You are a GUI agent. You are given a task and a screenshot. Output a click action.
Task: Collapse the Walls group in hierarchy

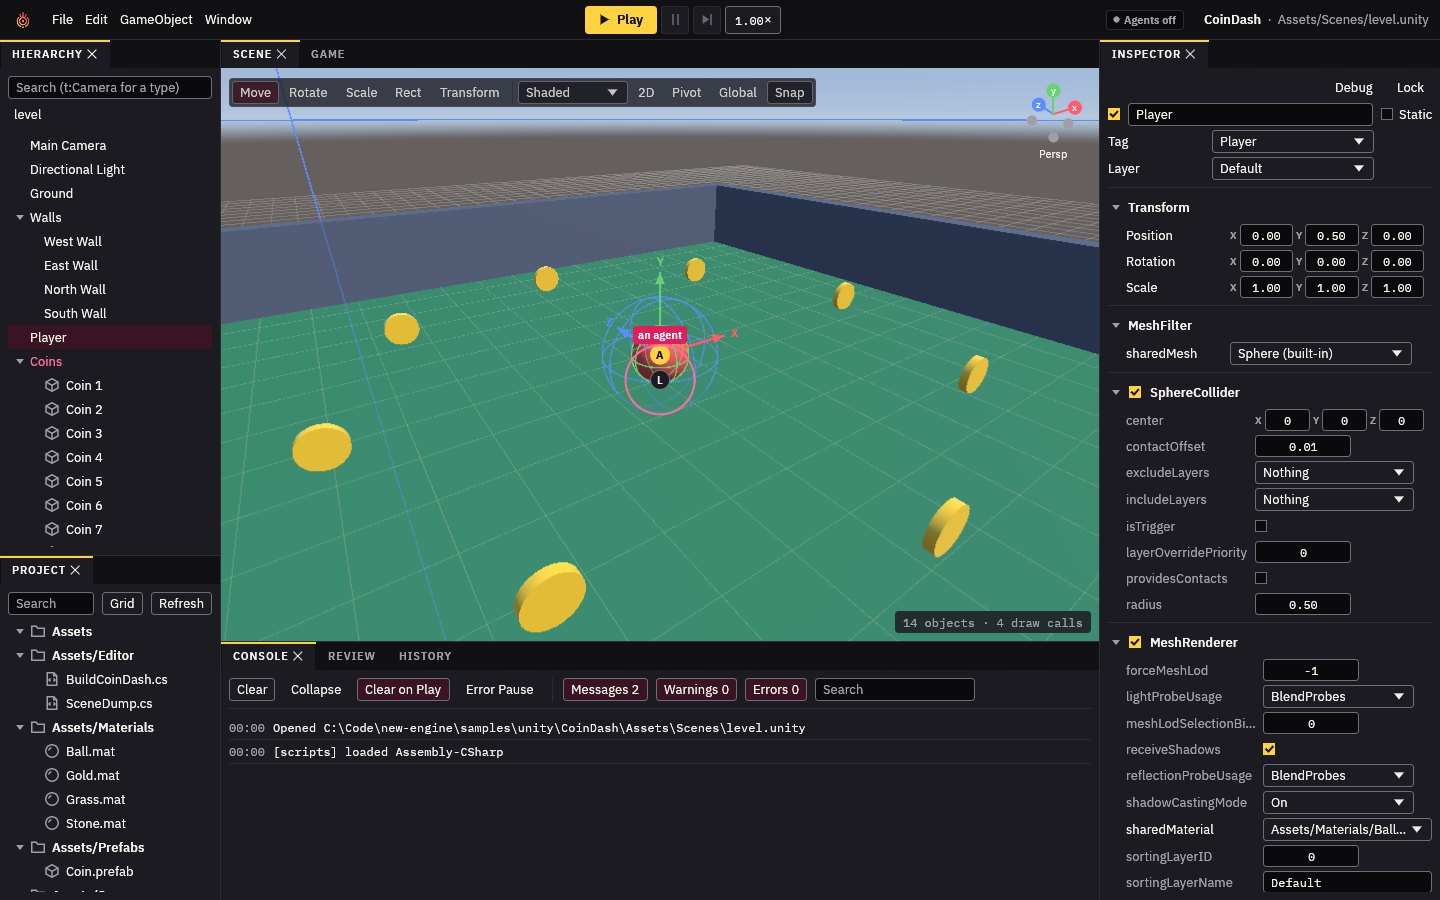[20, 217]
